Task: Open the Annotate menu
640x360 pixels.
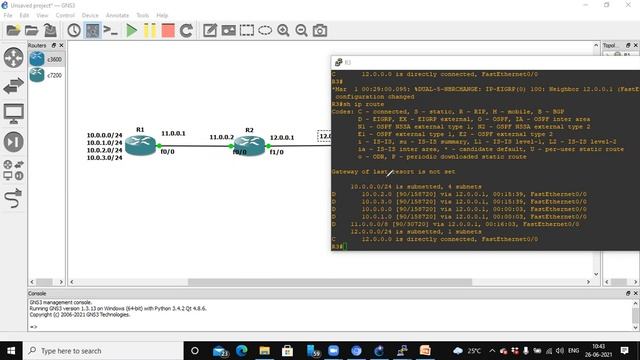Action: pos(117,15)
